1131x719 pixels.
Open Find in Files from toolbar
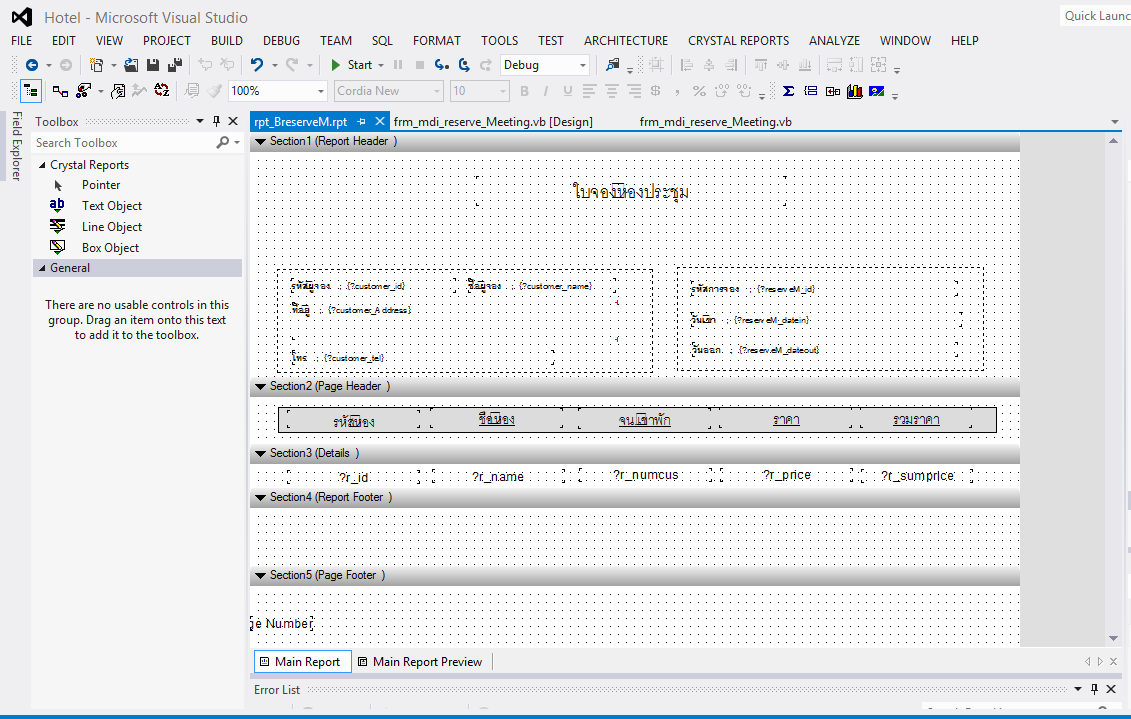tap(612, 65)
